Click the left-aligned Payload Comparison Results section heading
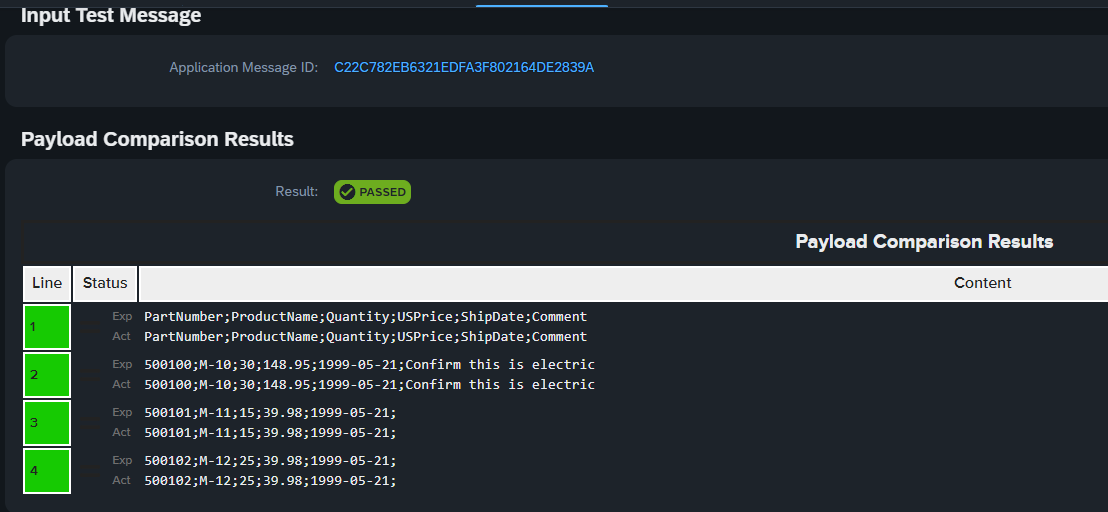Screen dimensions: 1108x512 [x=158, y=139]
